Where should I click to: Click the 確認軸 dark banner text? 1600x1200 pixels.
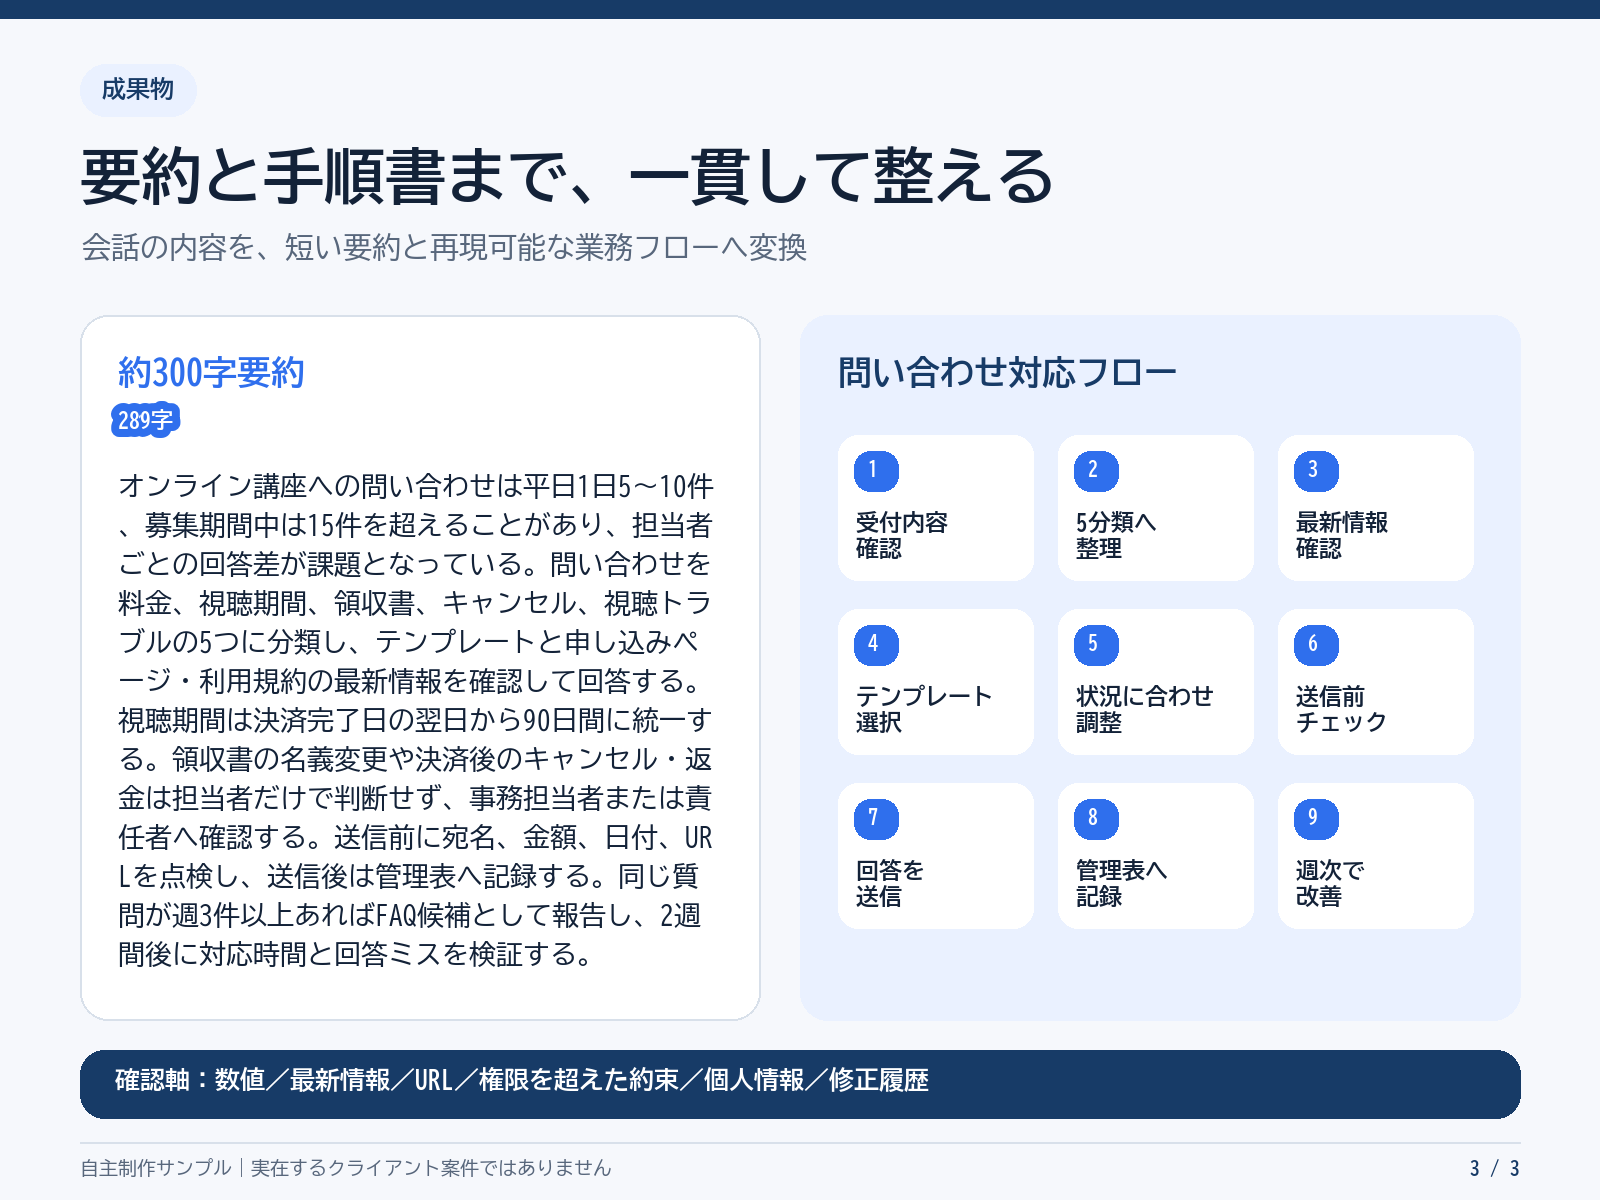point(522,1081)
